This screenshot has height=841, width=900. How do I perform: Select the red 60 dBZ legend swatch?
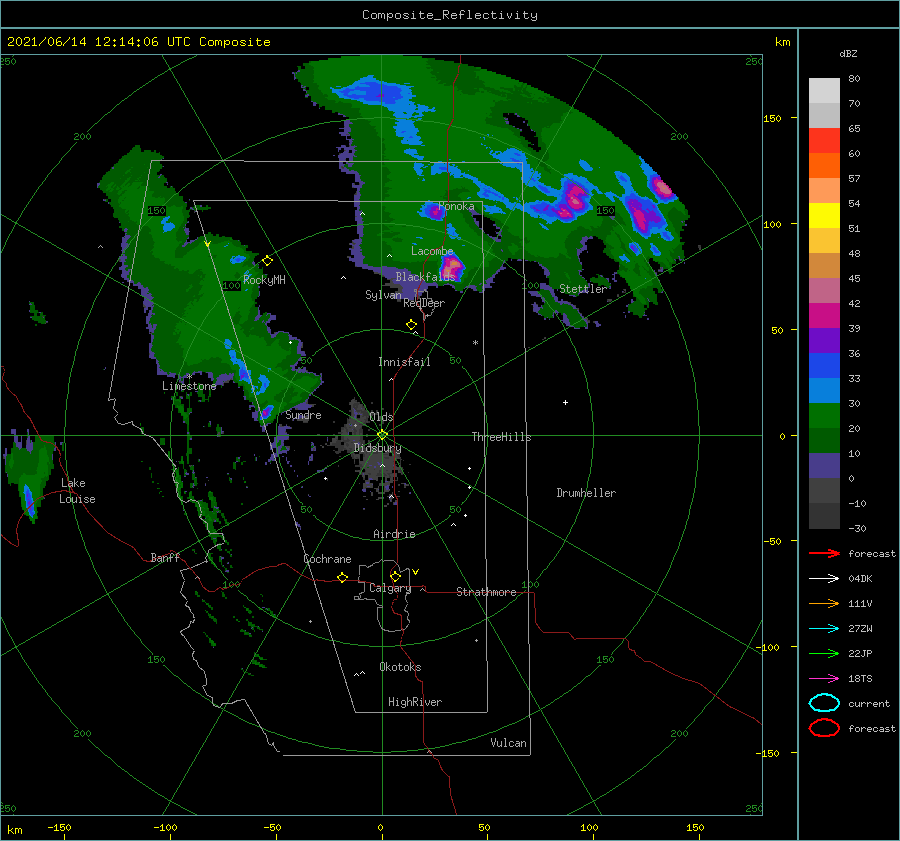point(824,140)
